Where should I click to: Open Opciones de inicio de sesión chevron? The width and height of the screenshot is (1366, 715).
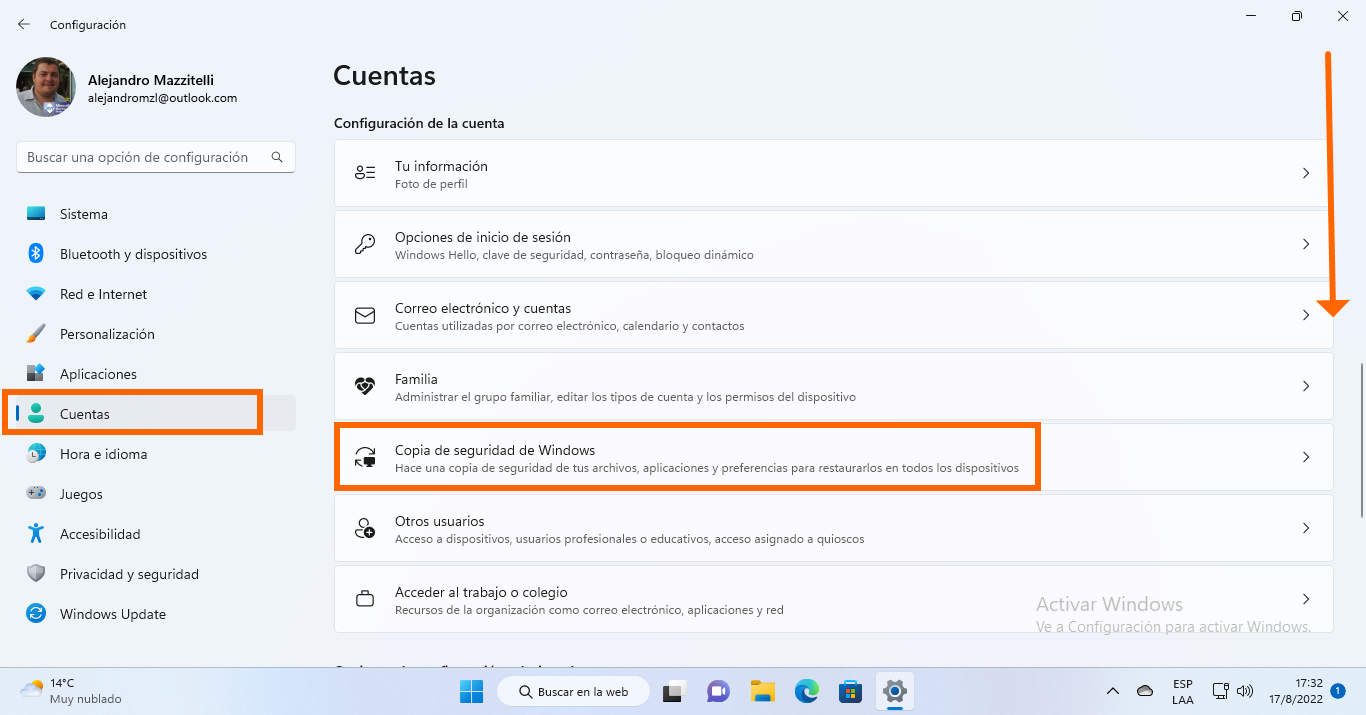coord(1306,244)
